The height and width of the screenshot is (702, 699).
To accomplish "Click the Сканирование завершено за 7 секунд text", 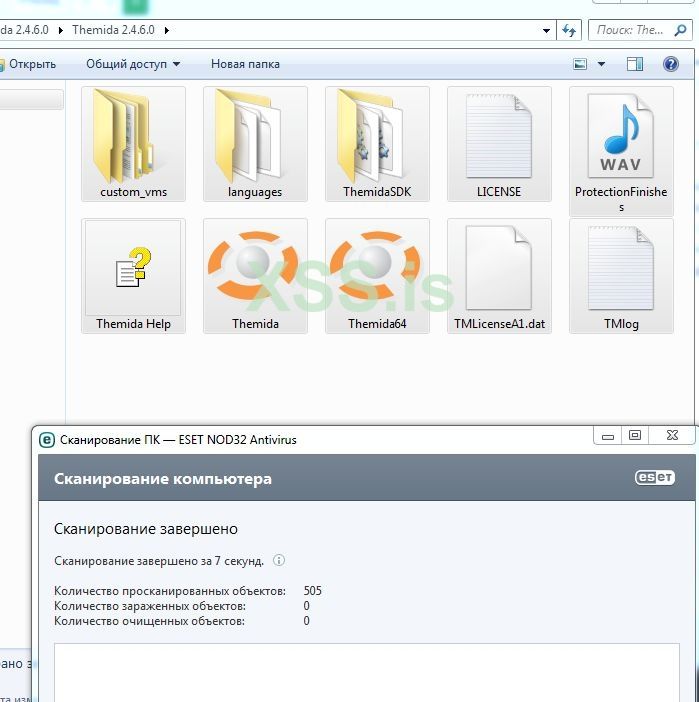I will coord(159,561).
